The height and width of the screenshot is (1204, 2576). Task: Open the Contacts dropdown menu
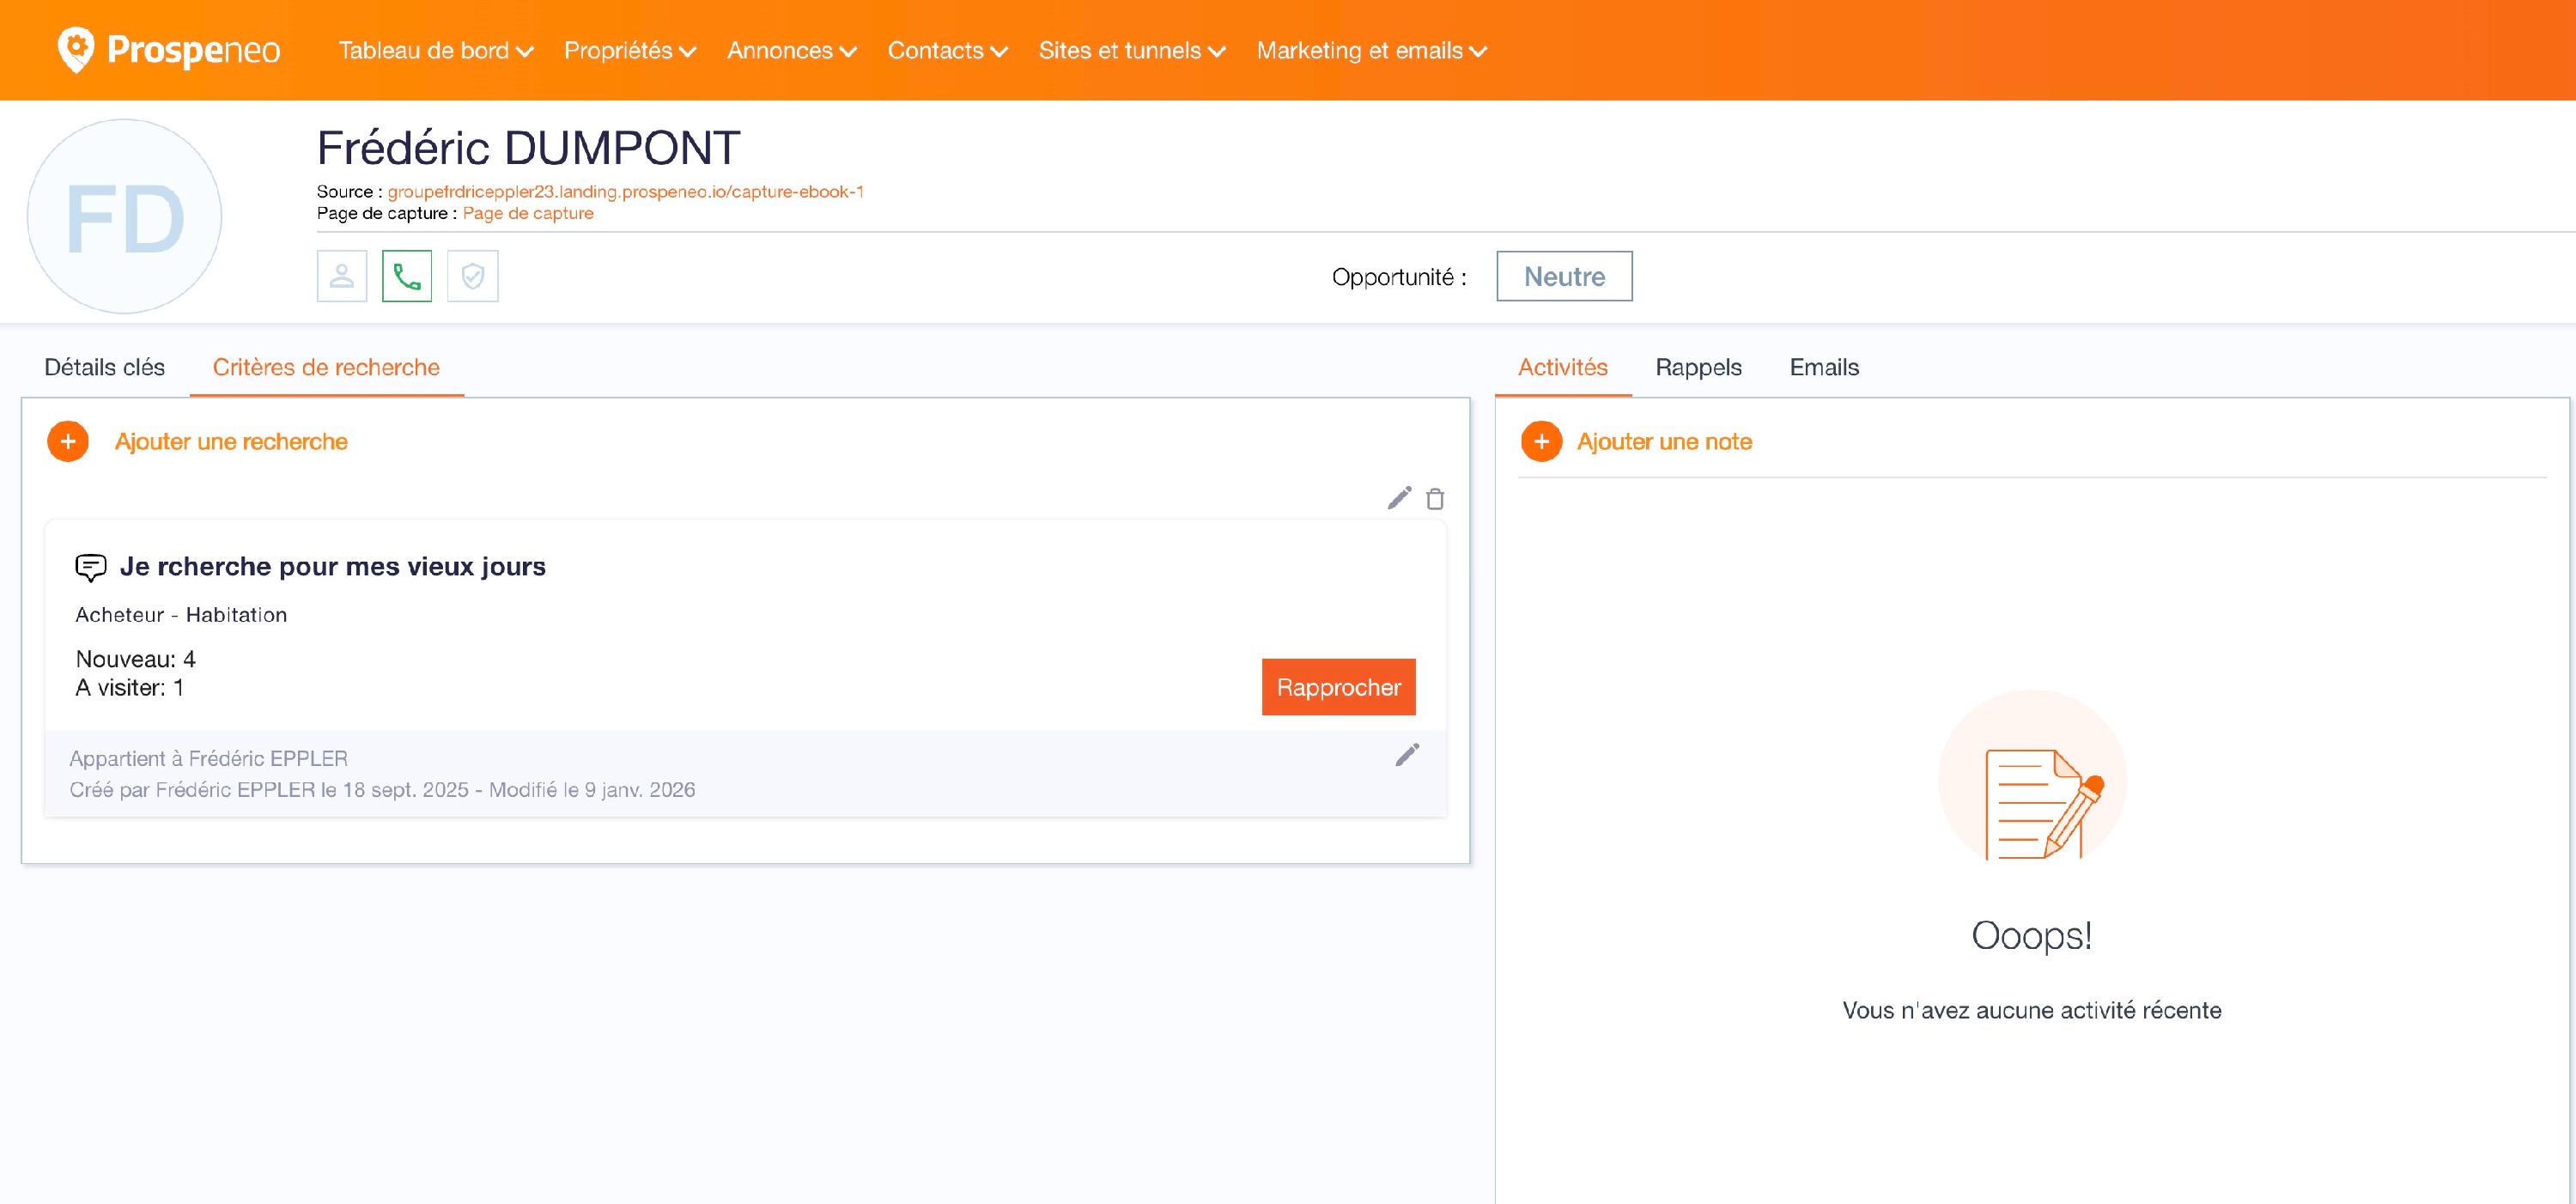(947, 51)
